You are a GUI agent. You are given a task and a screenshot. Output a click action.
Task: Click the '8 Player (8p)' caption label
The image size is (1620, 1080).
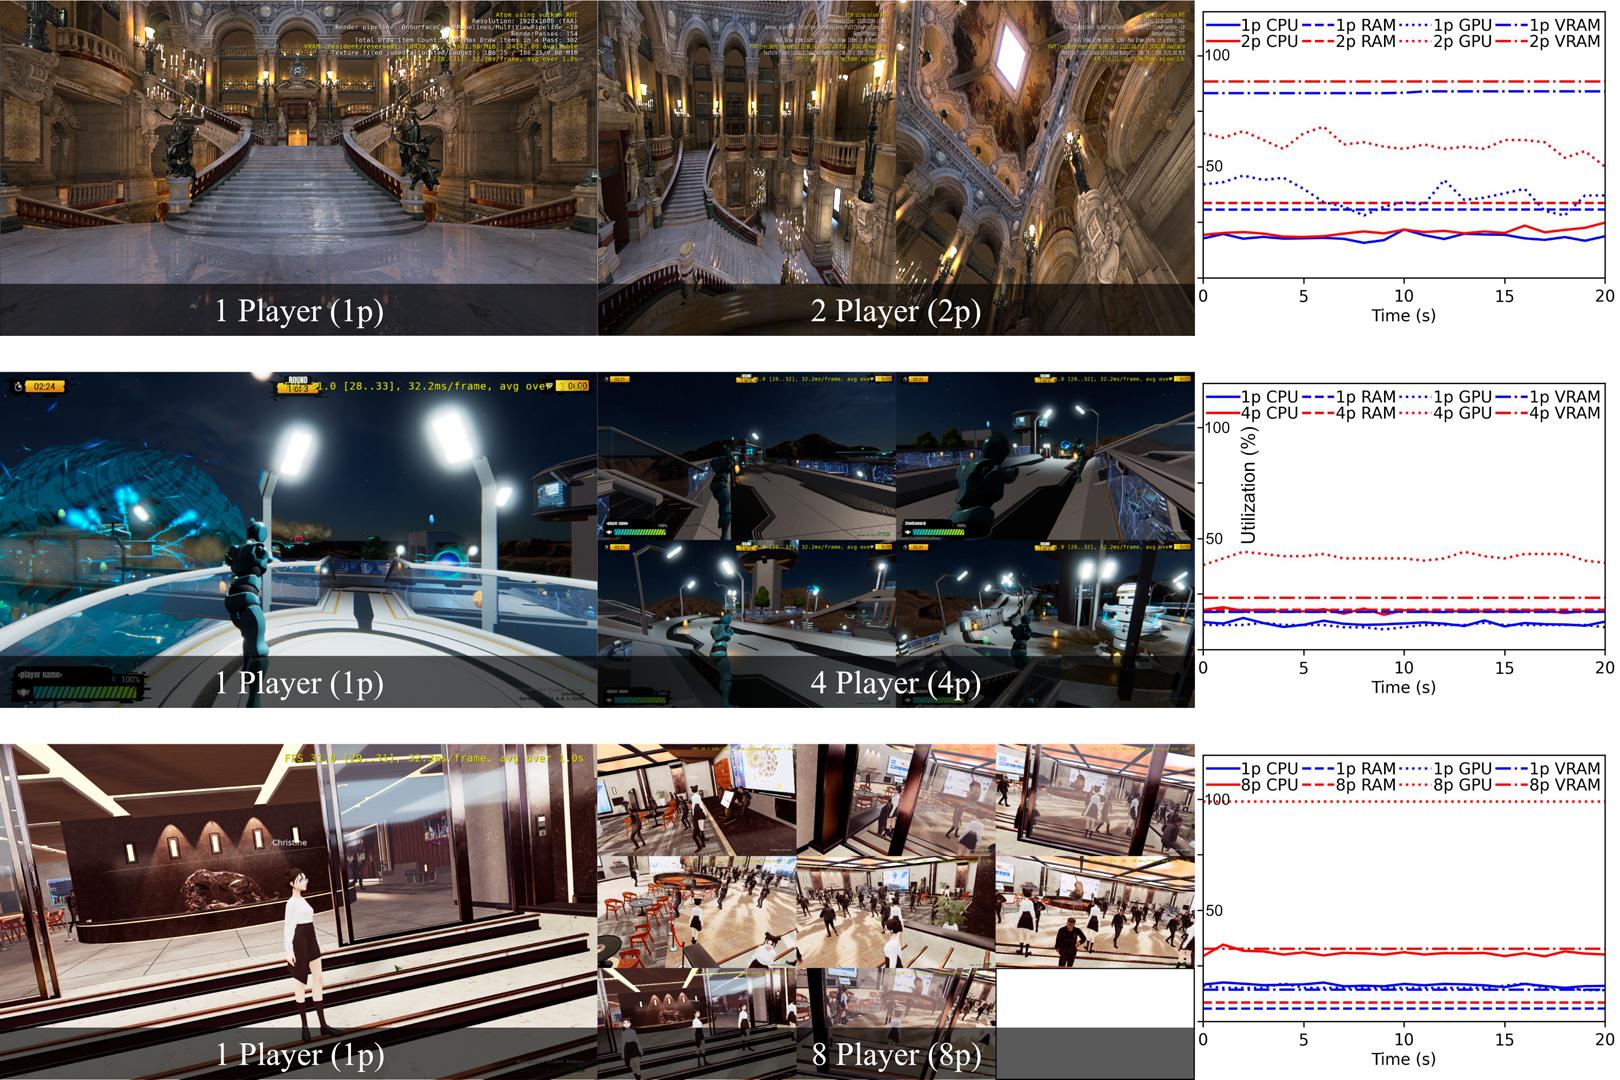(896, 1055)
